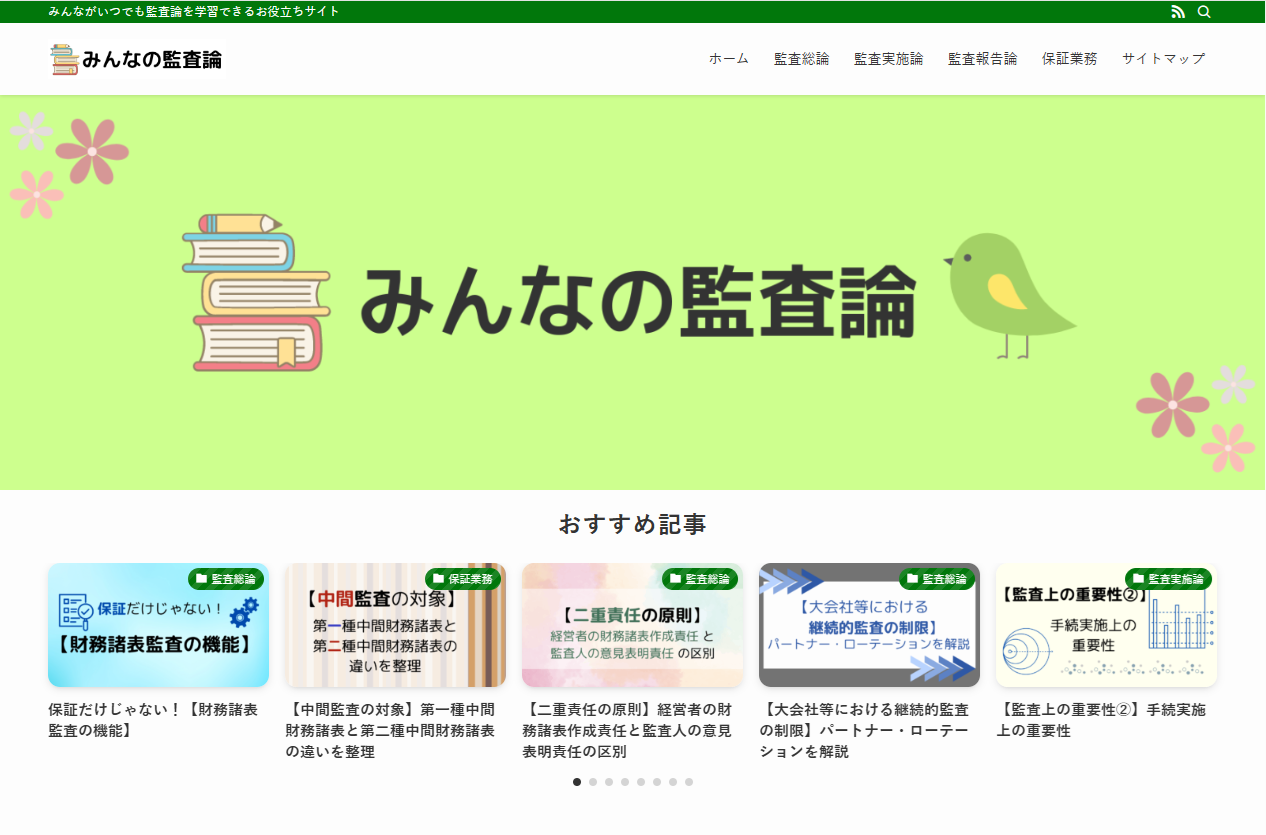The height and width of the screenshot is (835, 1266).
Task: Jump to the last carousel pagination dot
Action: tap(689, 782)
